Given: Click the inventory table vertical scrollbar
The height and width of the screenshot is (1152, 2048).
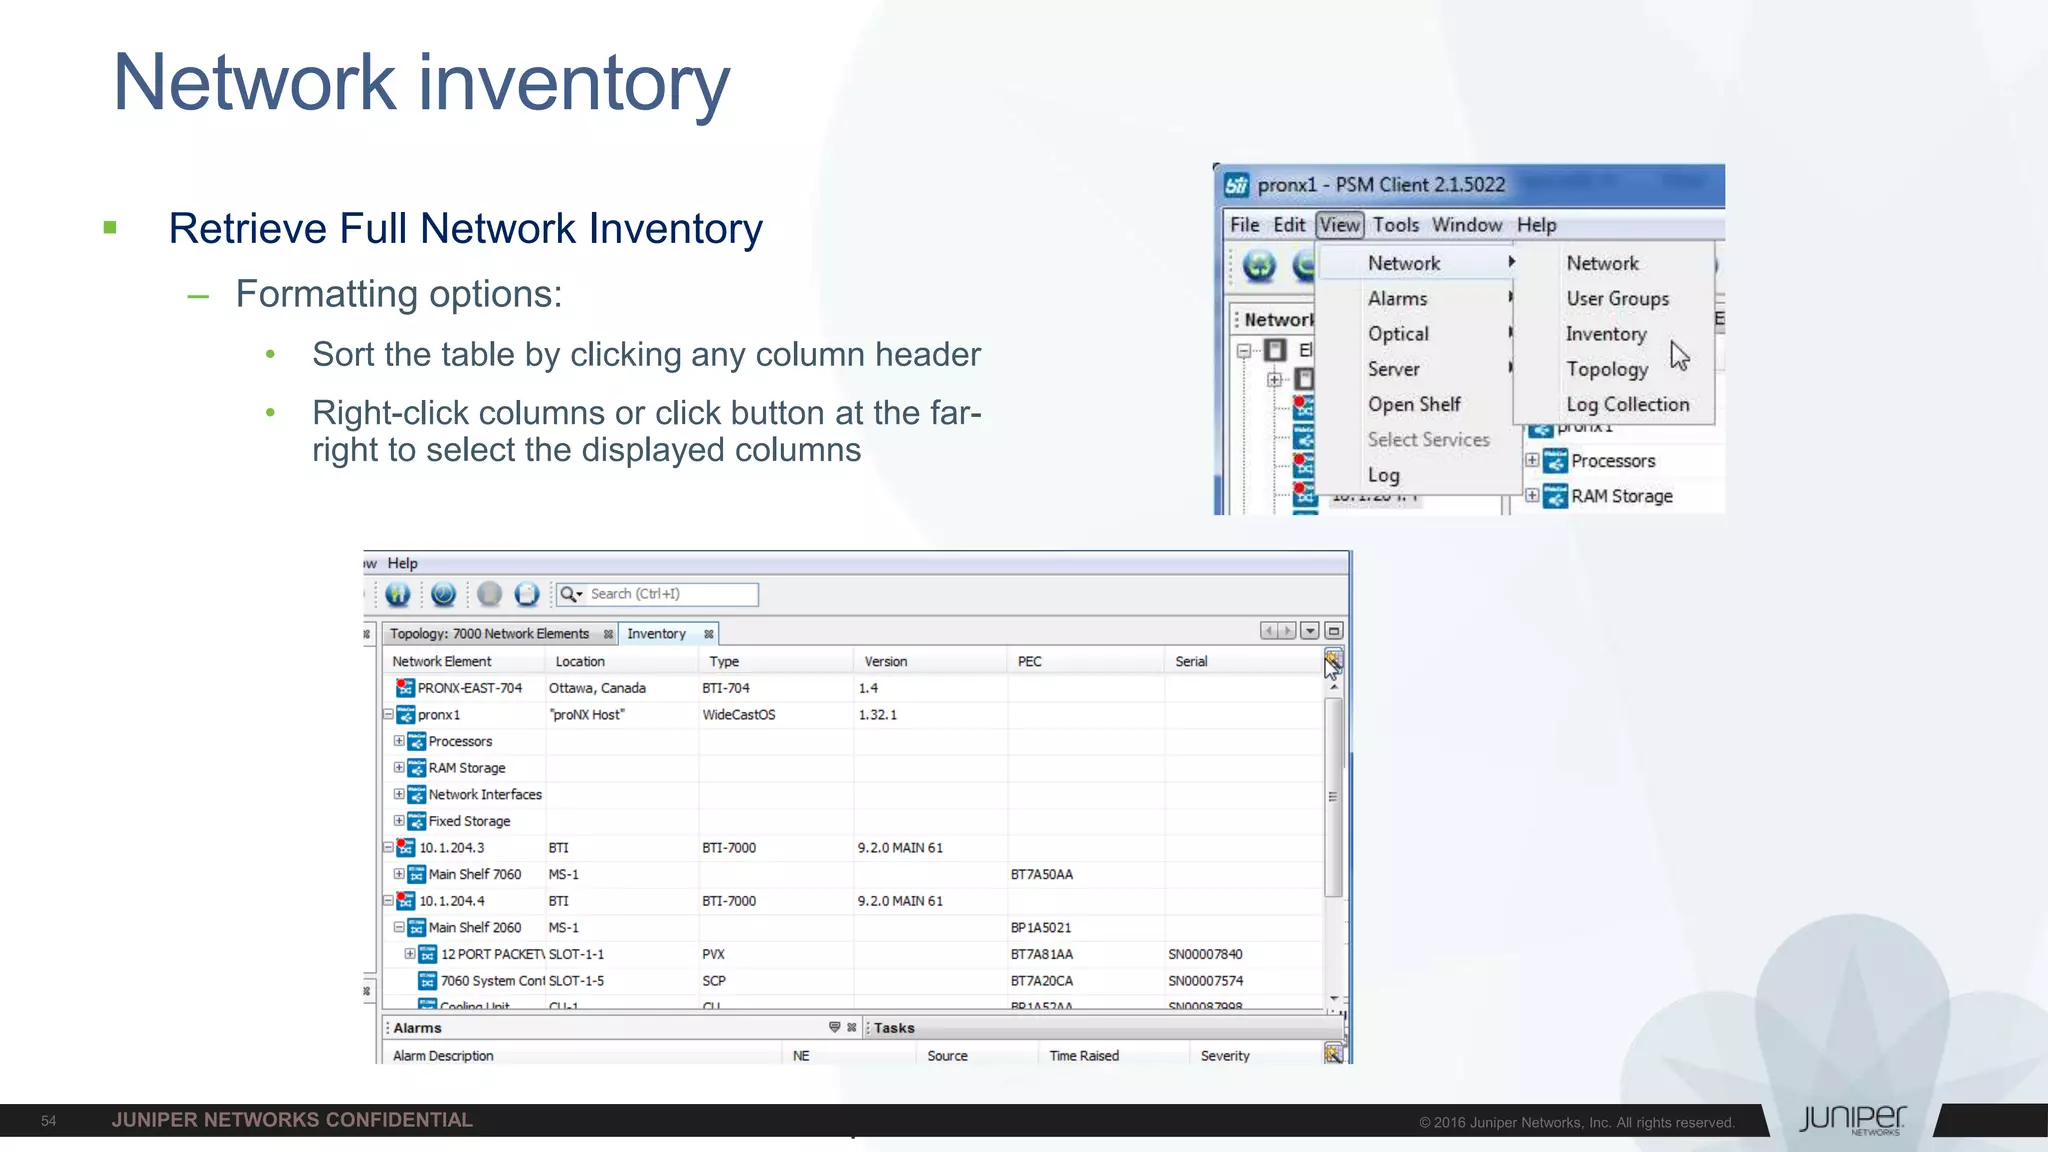Looking at the screenshot, I should (1333, 797).
